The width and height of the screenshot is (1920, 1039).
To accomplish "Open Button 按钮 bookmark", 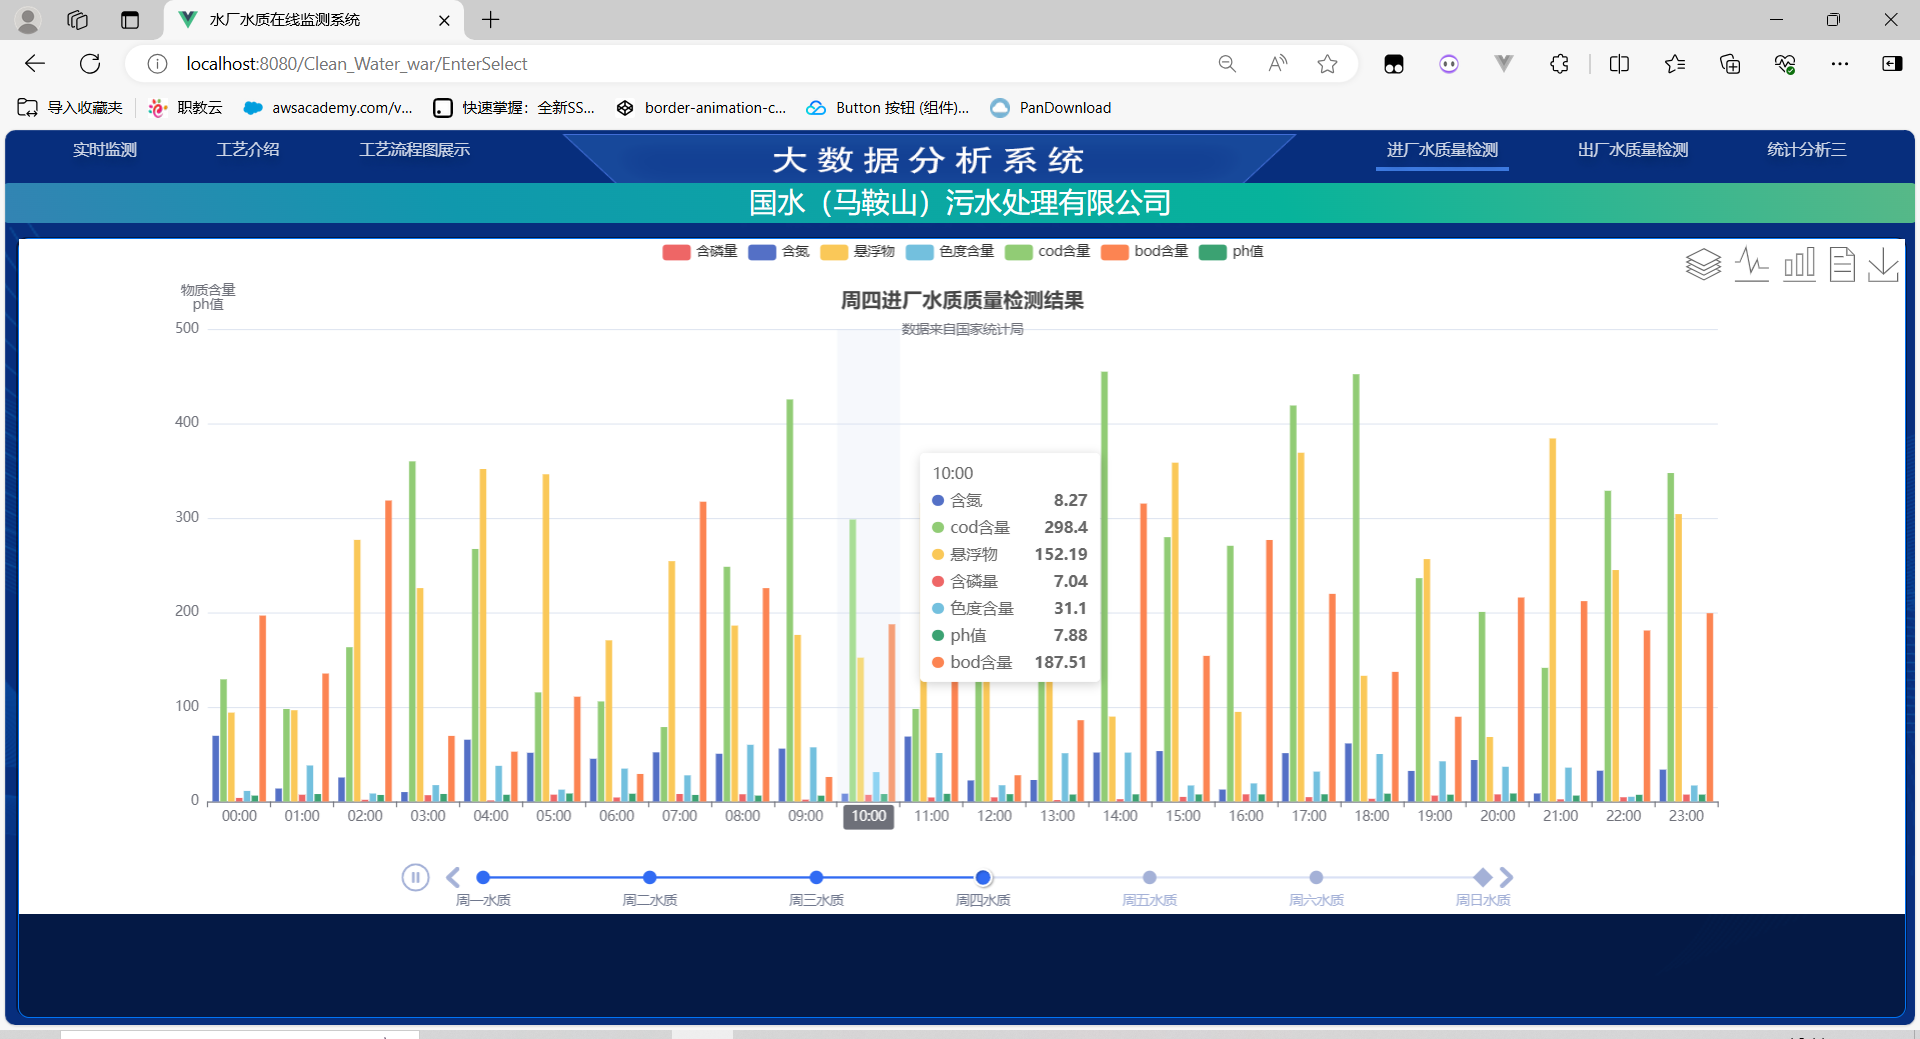I will 888,108.
